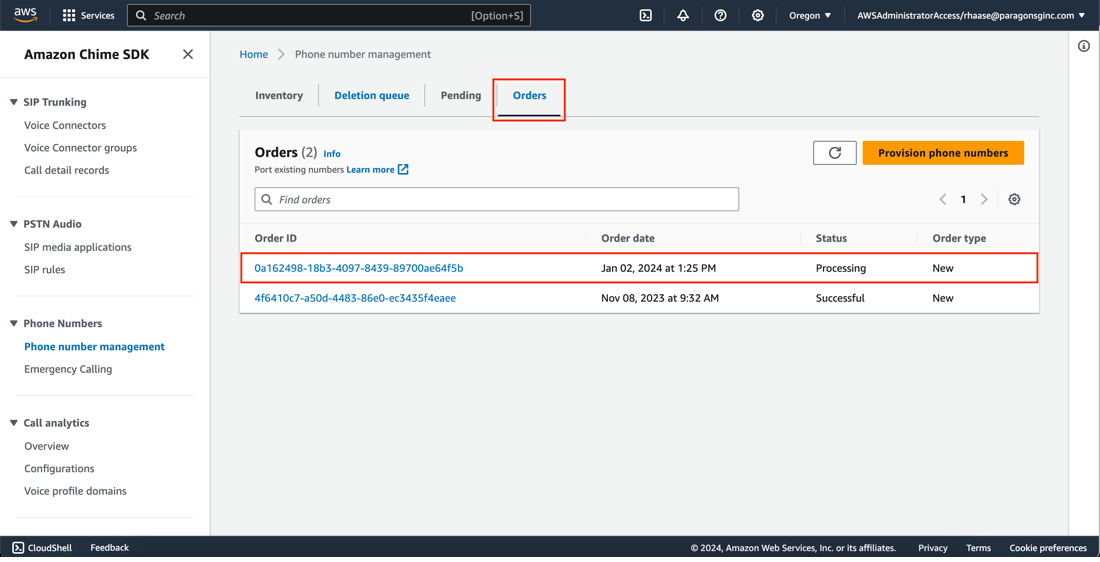
Task: Open Phone number management in sidebar
Action: (x=95, y=347)
